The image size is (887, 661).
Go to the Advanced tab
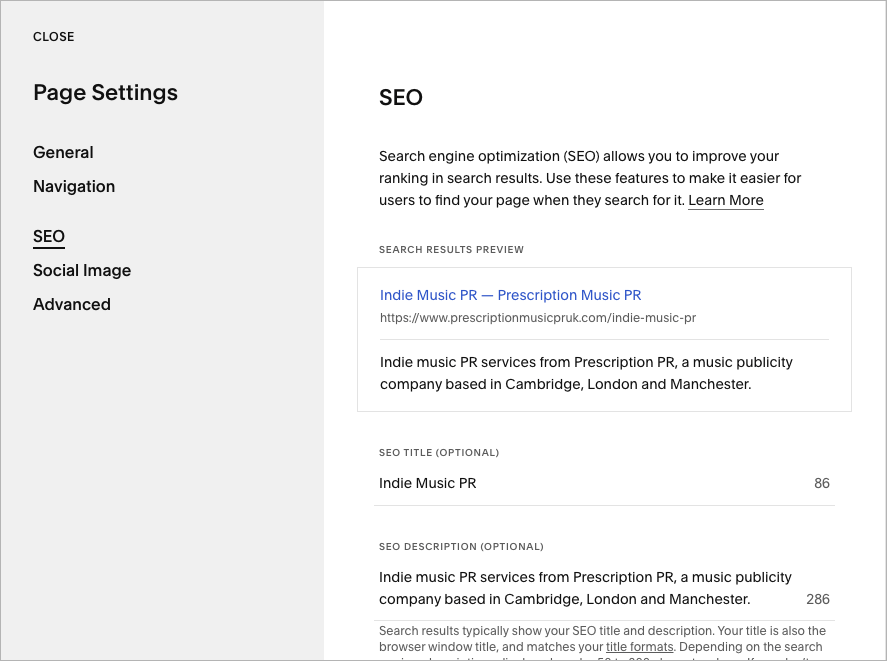(x=71, y=304)
